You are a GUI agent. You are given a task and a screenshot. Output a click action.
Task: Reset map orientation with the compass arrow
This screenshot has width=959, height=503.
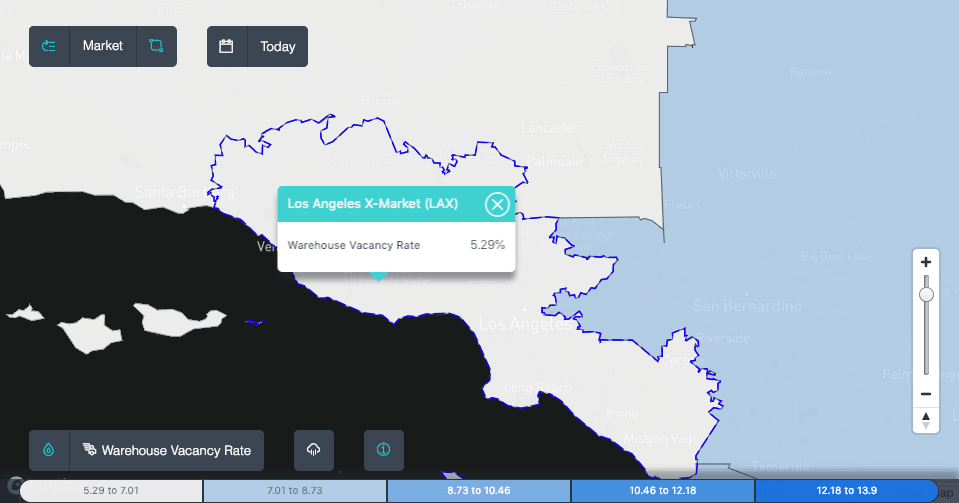pyautogui.click(x=926, y=418)
